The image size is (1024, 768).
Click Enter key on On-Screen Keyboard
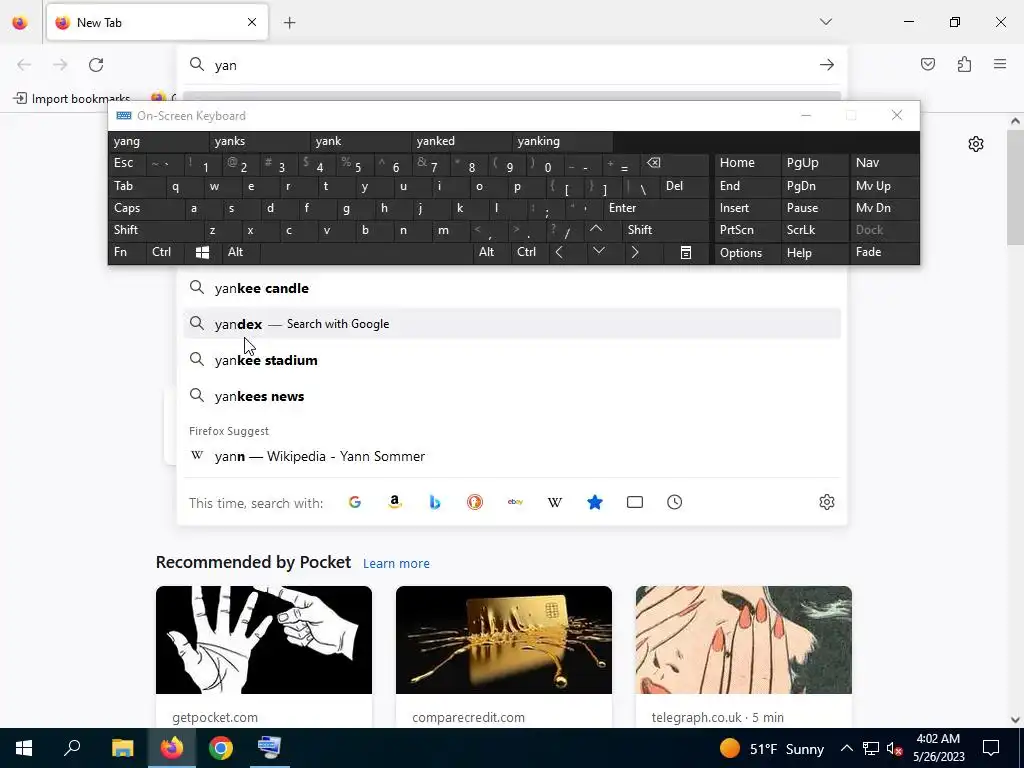pyautogui.click(x=656, y=208)
